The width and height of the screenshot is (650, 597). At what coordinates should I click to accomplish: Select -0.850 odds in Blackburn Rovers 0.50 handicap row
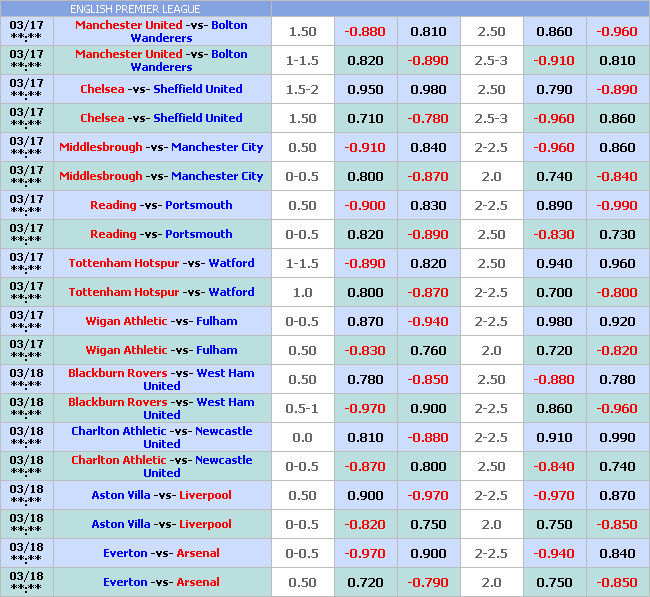tap(428, 379)
